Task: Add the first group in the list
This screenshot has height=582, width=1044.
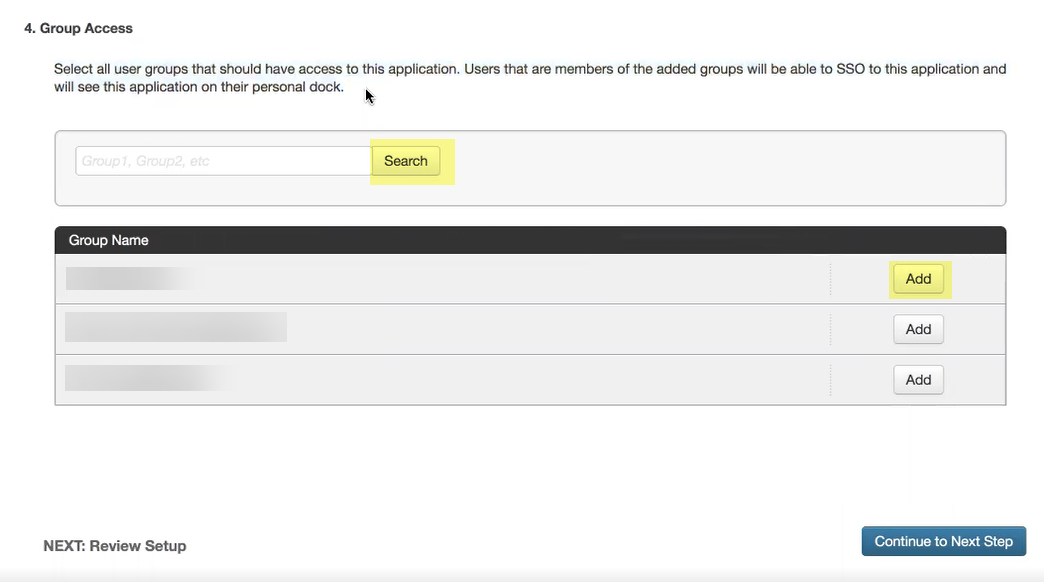Action: click(918, 279)
